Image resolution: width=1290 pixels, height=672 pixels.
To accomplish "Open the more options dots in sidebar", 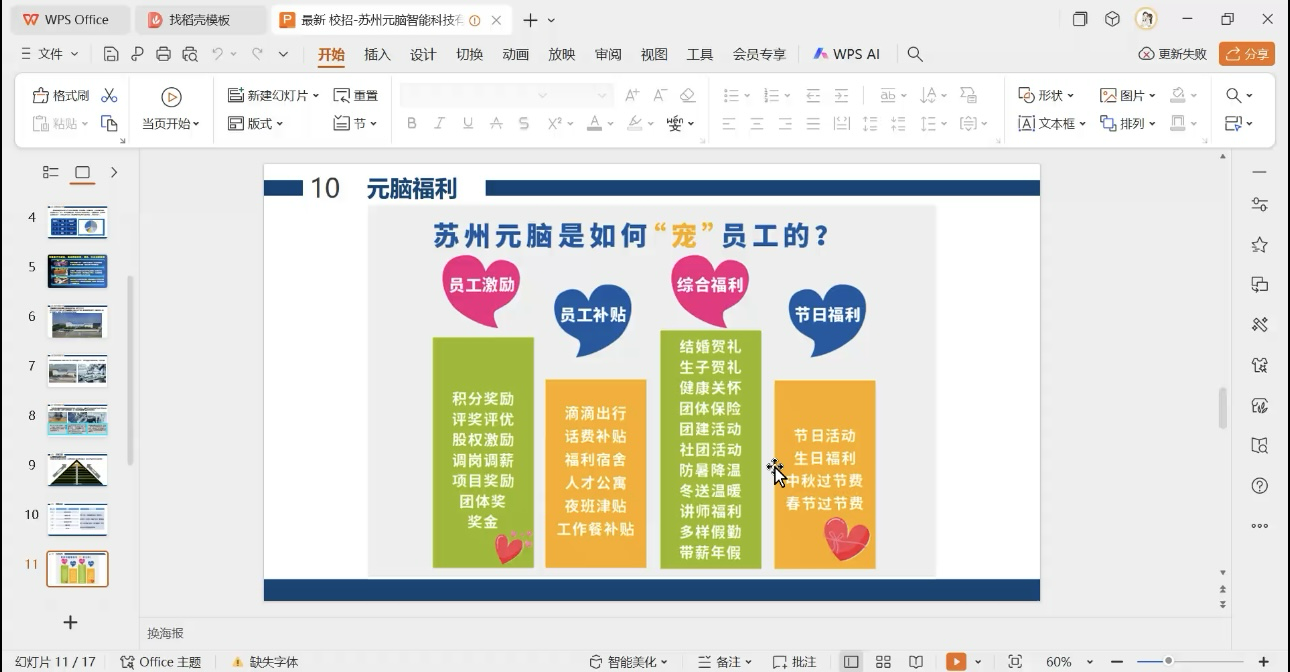I will pos(1260,526).
